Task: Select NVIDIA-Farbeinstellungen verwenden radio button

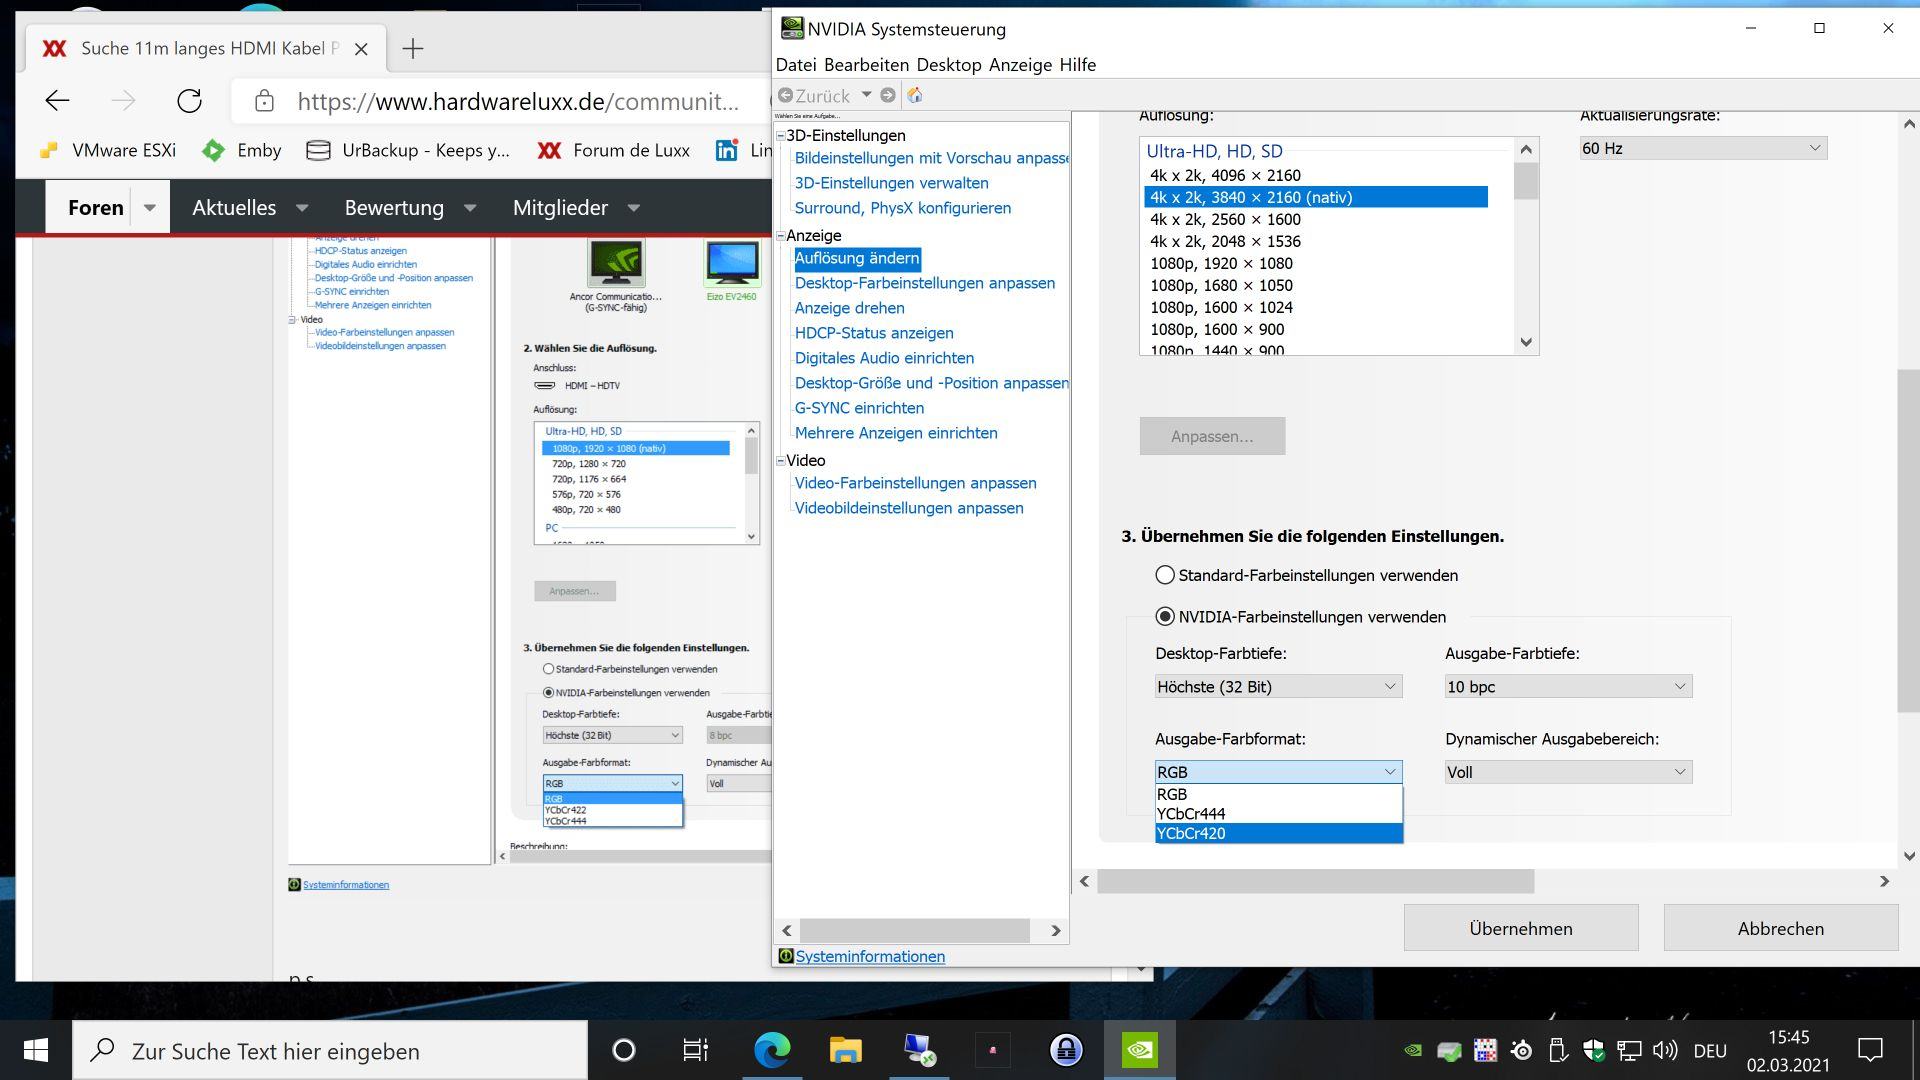Action: (1165, 617)
